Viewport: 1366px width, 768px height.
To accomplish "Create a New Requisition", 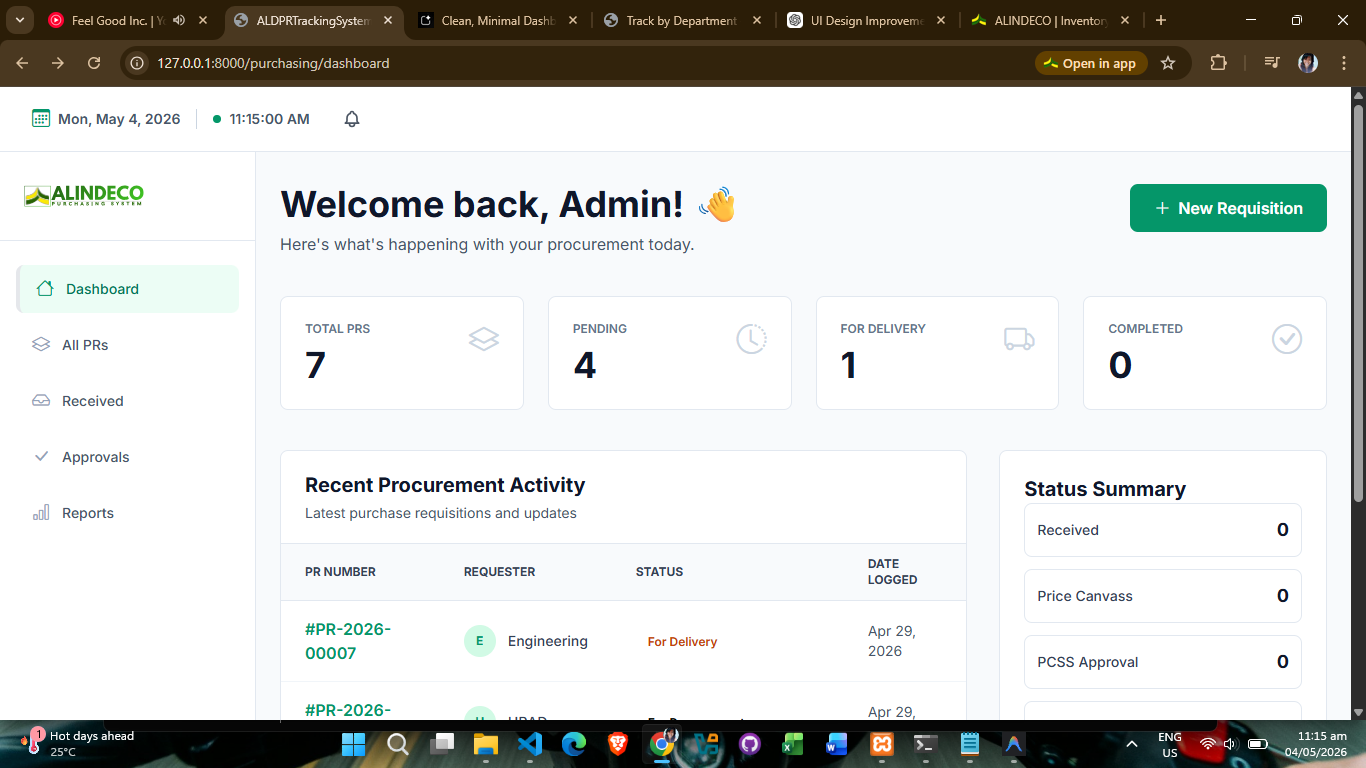I will tap(1228, 208).
